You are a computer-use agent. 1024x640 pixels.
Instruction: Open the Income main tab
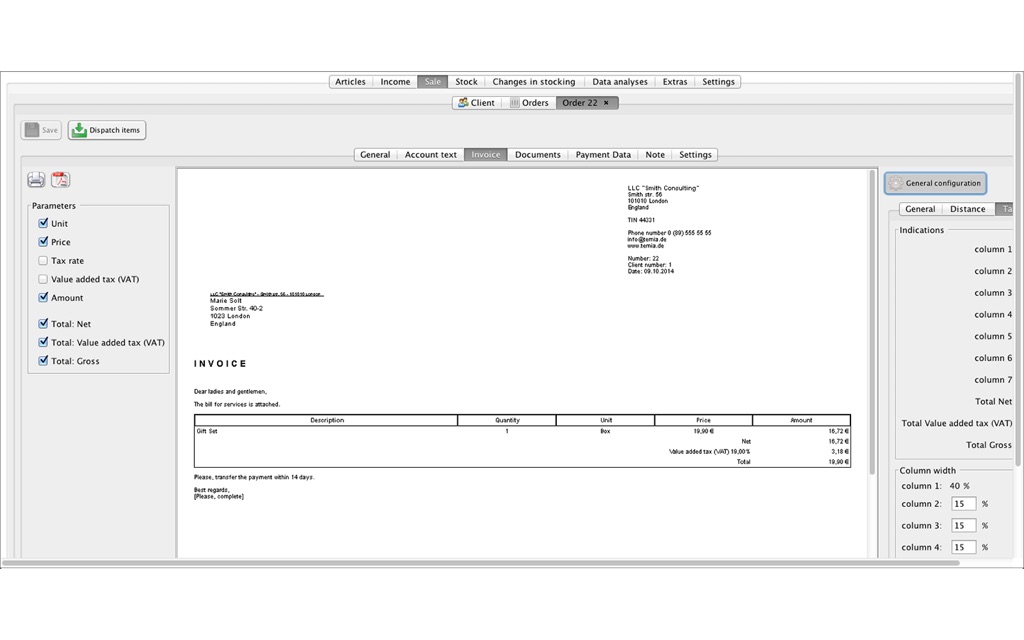point(395,82)
